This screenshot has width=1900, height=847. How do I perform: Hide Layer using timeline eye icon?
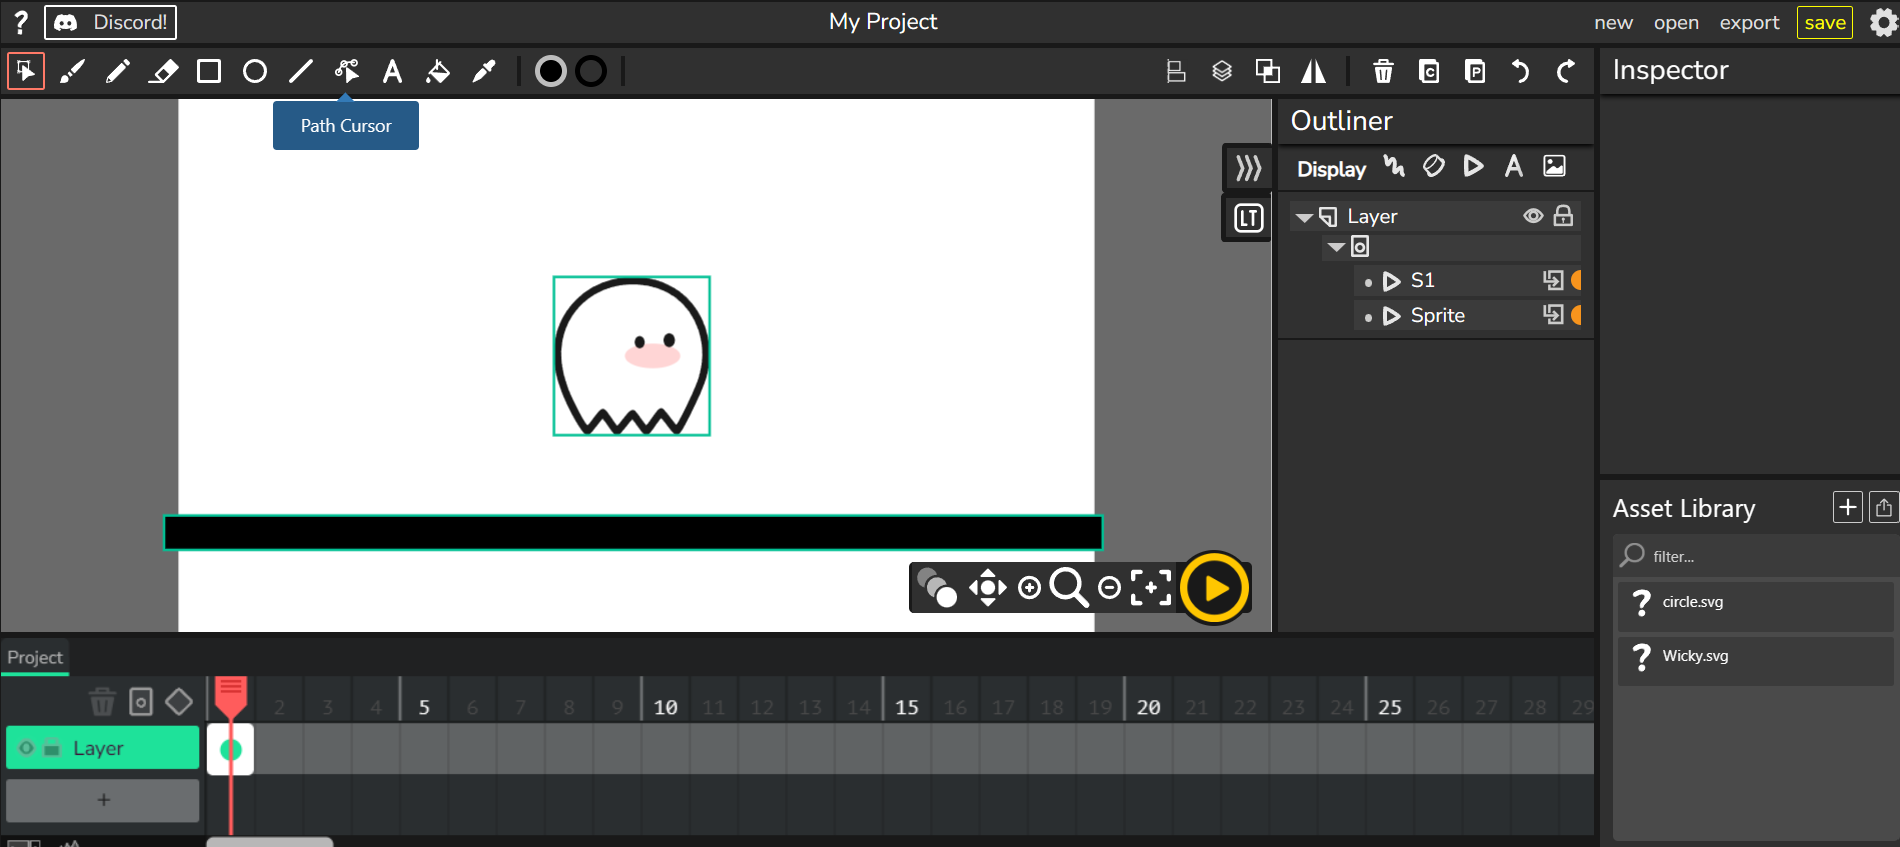click(x=27, y=748)
